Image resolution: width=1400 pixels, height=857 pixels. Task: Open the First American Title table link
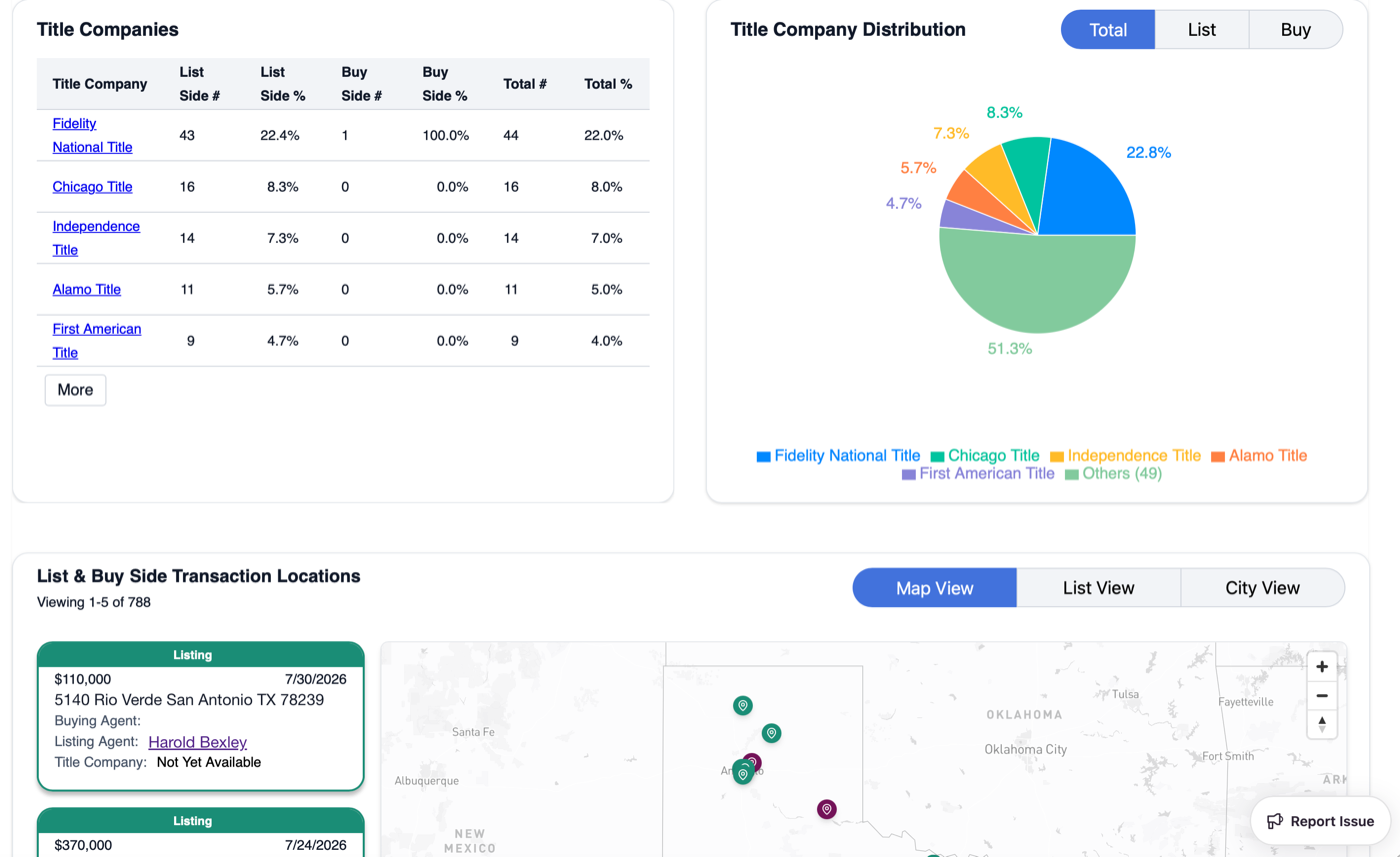(x=97, y=341)
